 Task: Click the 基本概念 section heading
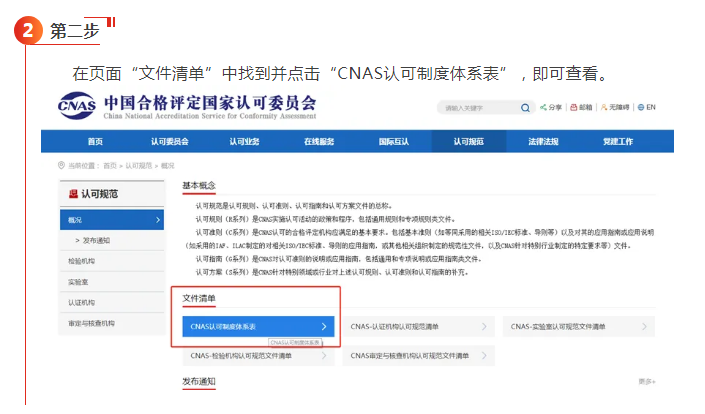199,185
